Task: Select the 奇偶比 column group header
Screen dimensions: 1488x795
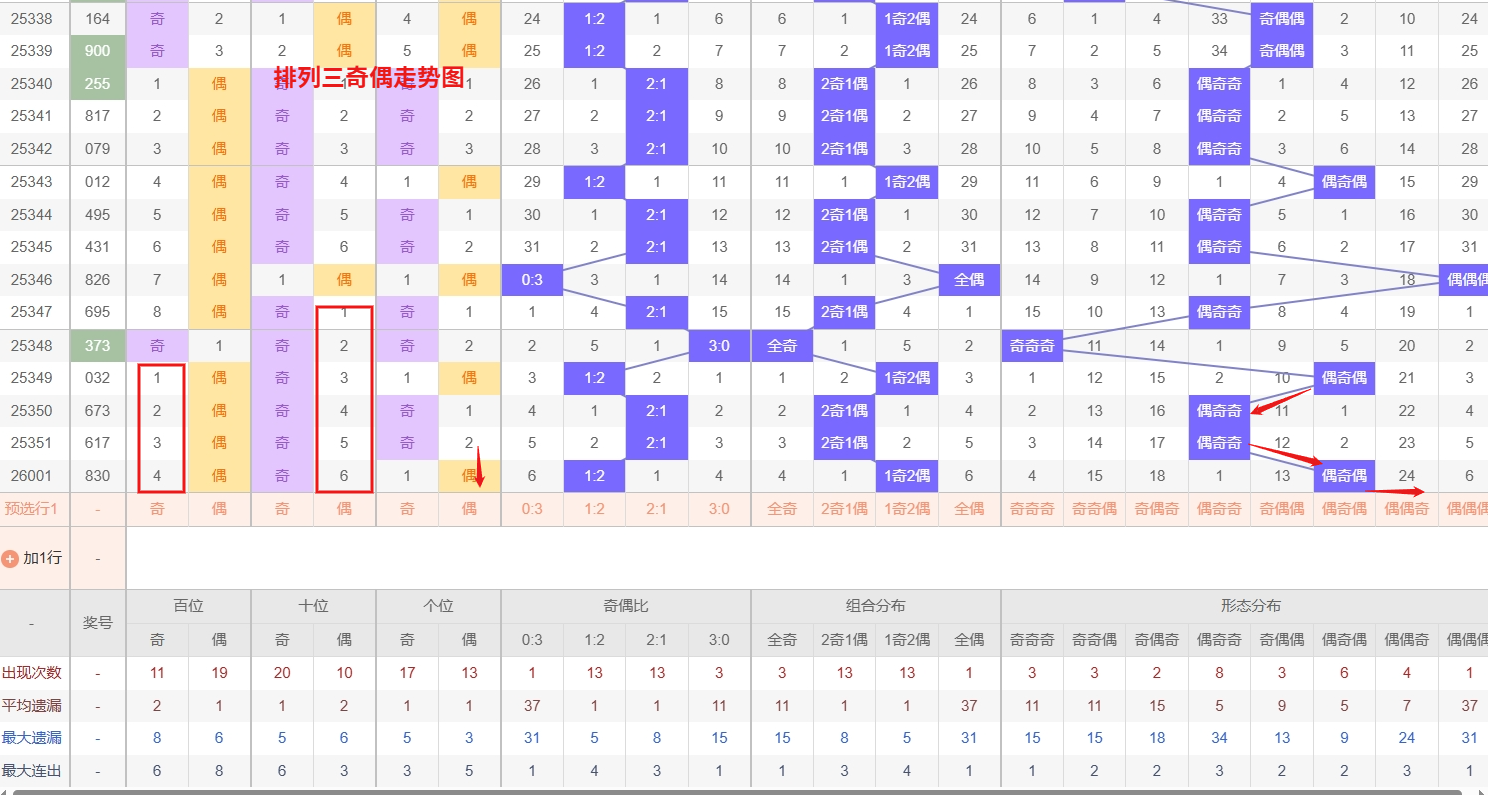Action: [625, 606]
